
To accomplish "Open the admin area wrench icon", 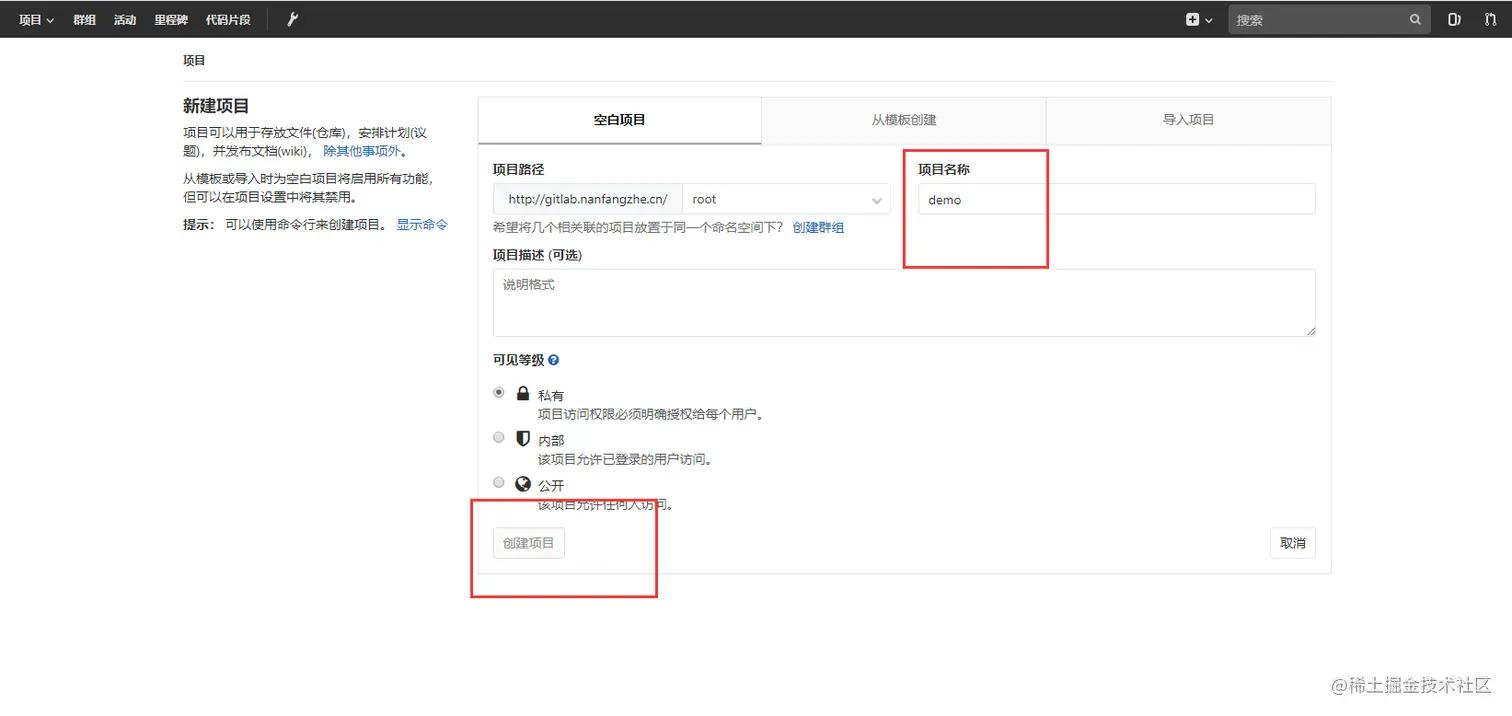I will (293, 19).
